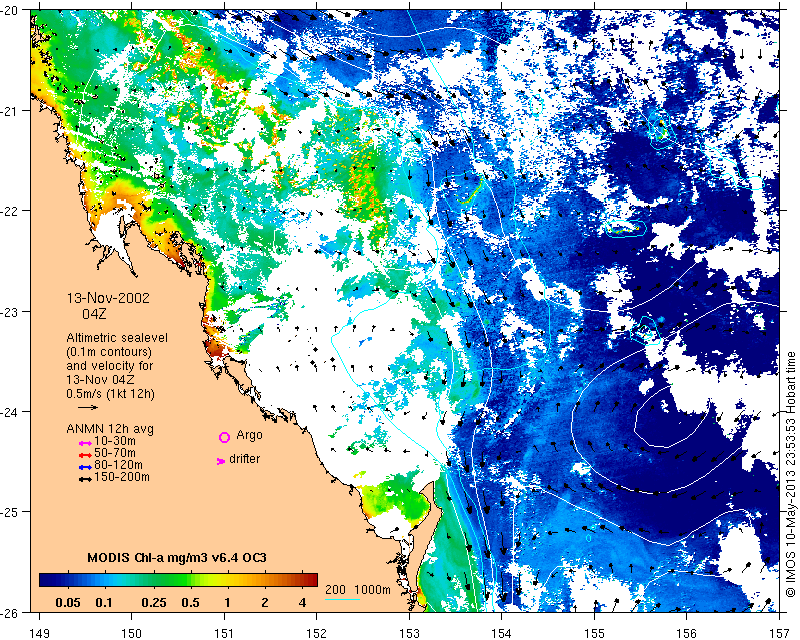Click the '0.05' color bar value
This screenshot has width=800, height=640.
click(x=68, y=603)
